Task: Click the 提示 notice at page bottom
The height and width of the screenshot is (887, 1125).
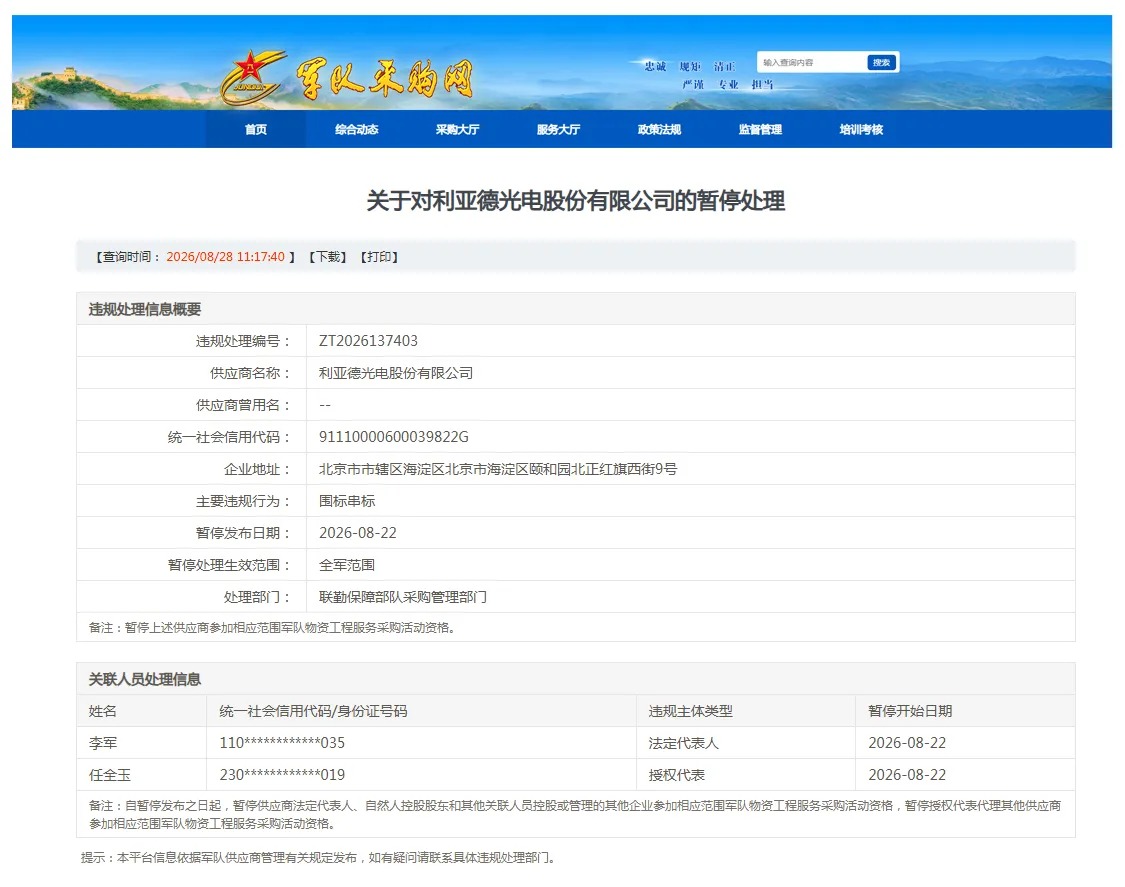Action: coord(318,858)
